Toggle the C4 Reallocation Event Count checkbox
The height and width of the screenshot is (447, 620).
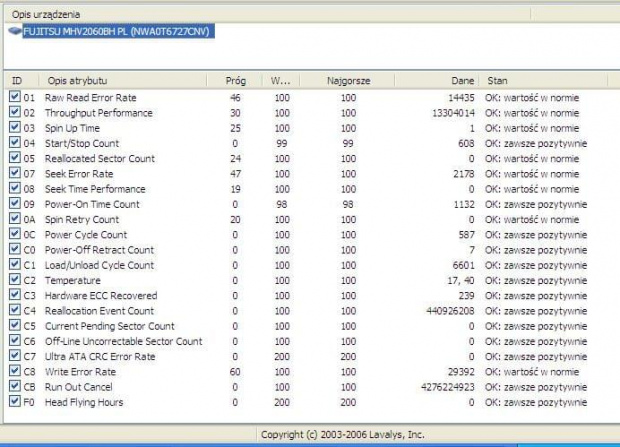(x=15, y=310)
